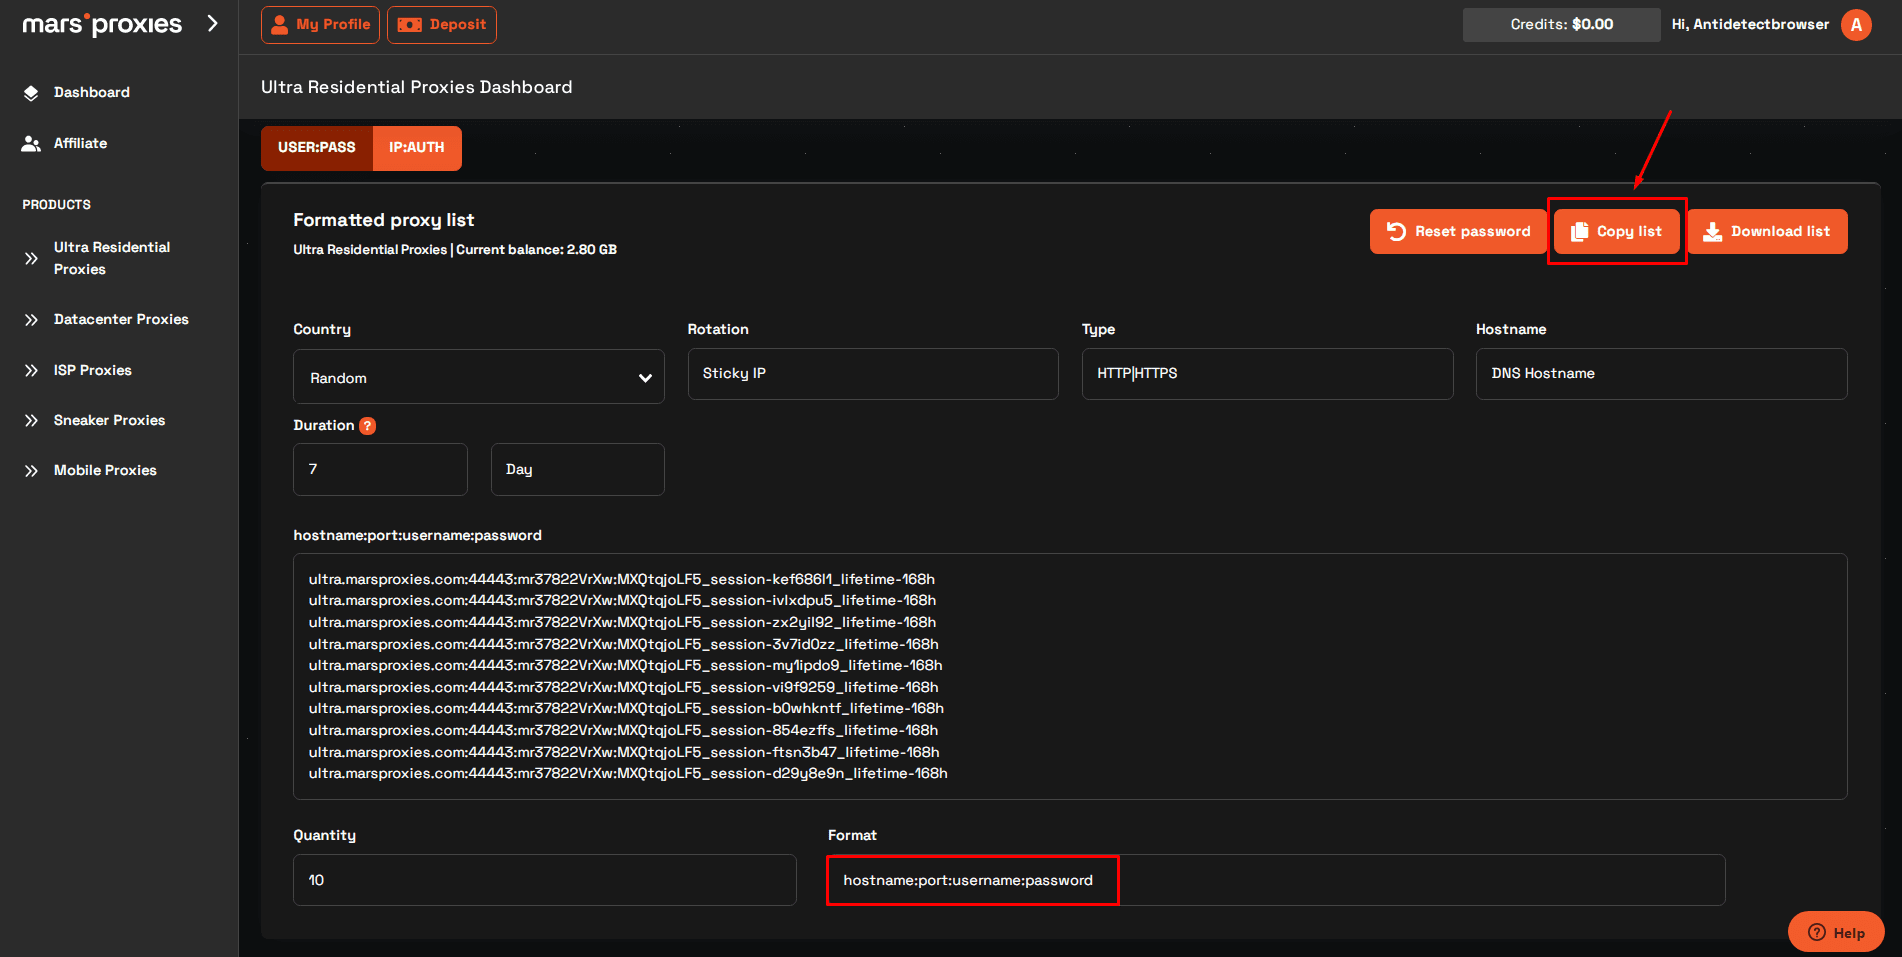Screen dimensions: 1902x957
Task: Click proxy line with session-my1ipdo9
Action: [x=625, y=665]
